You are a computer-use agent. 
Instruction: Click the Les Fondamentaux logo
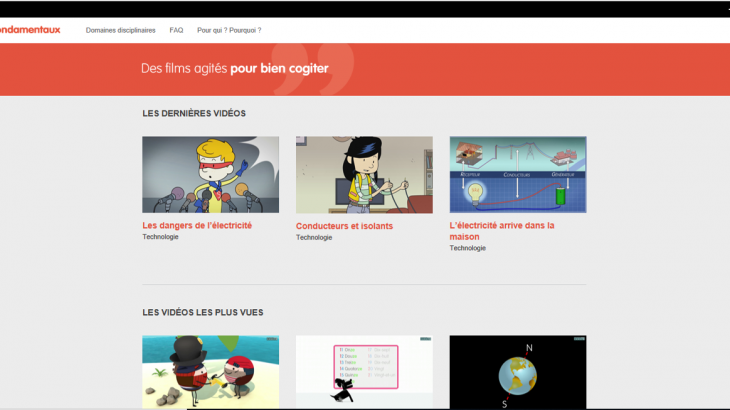click(x=30, y=30)
